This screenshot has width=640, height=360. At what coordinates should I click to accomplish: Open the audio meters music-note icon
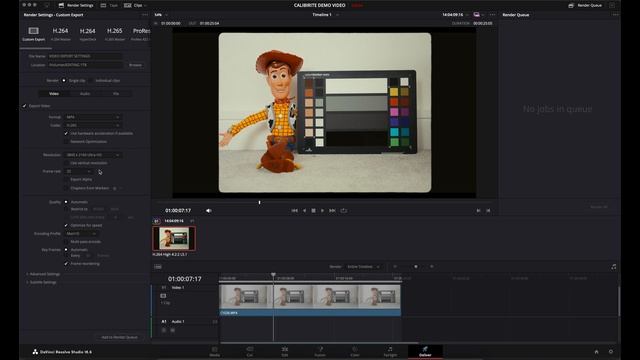tap(613, 267)
